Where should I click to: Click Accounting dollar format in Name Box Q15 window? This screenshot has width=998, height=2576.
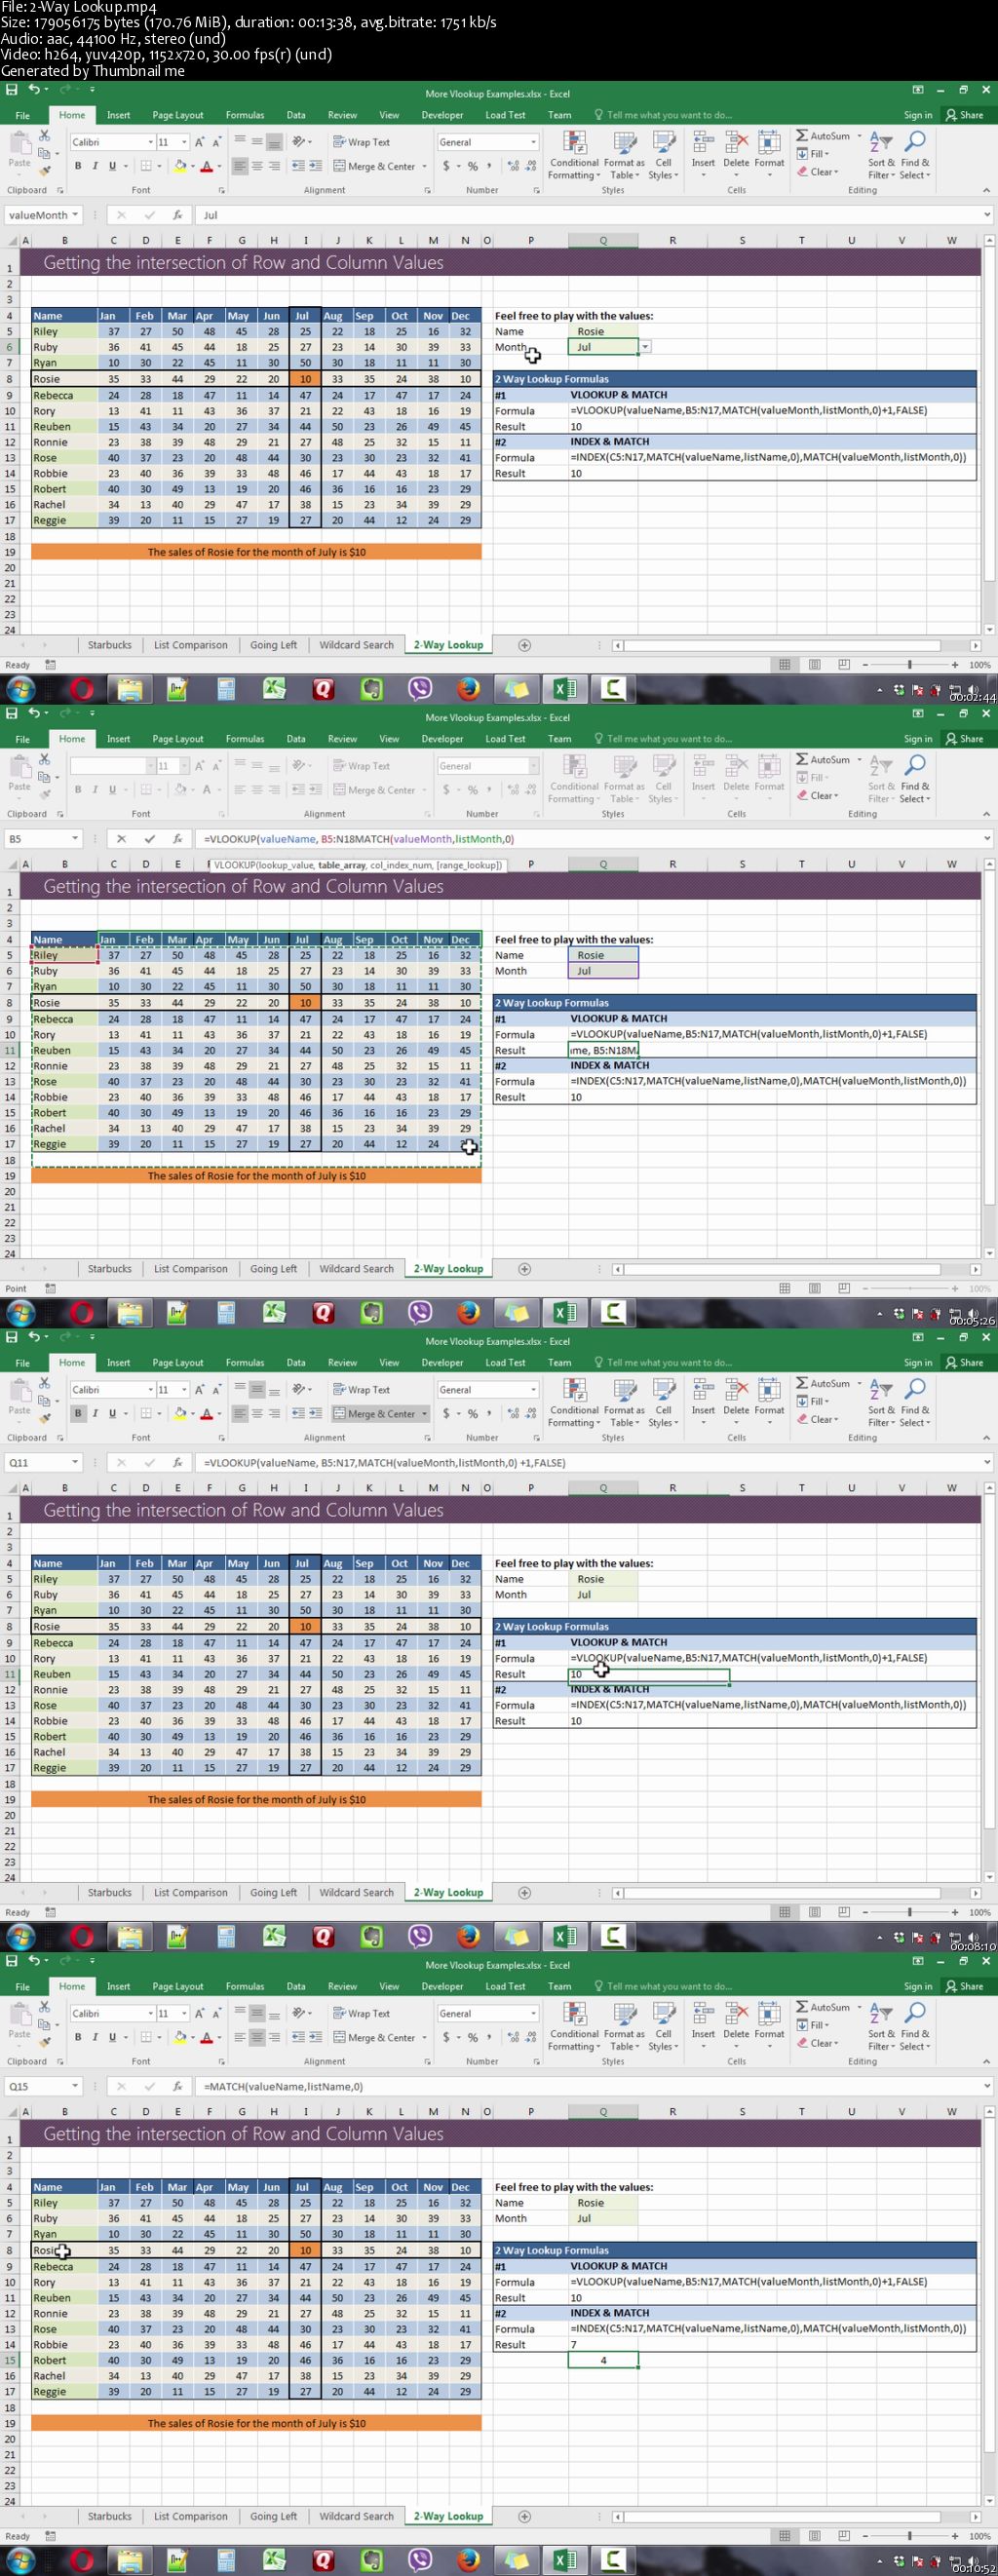(x=446, y=2037)
